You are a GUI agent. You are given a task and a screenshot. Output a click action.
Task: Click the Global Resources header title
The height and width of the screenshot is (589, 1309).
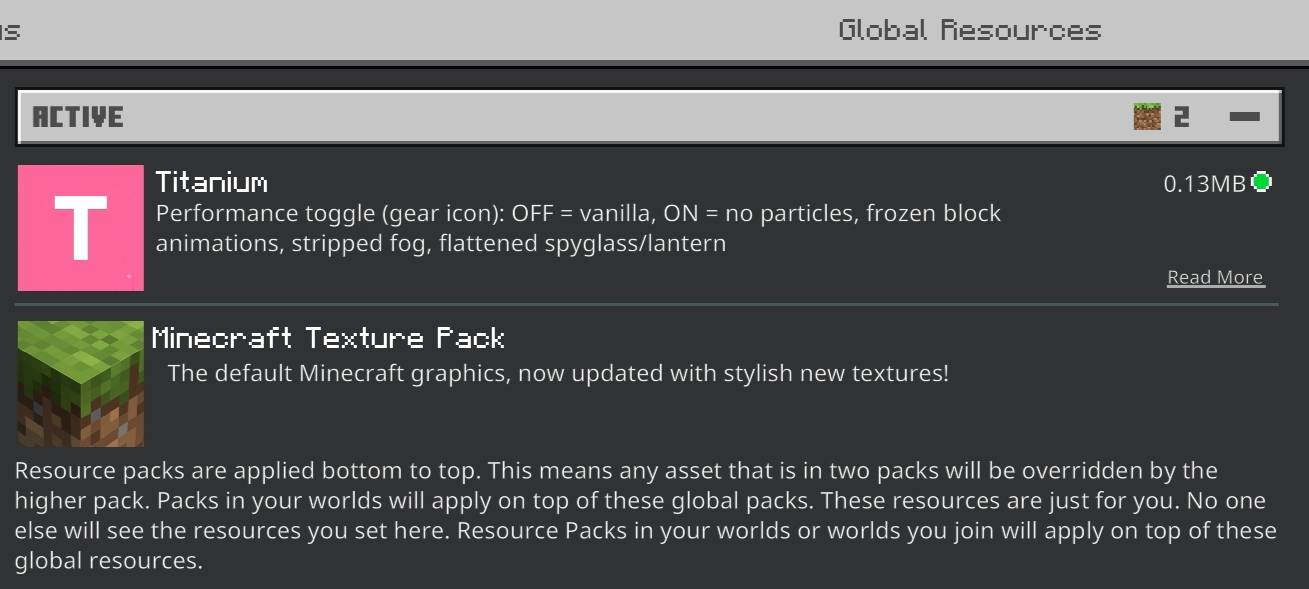tap(969, 30)
